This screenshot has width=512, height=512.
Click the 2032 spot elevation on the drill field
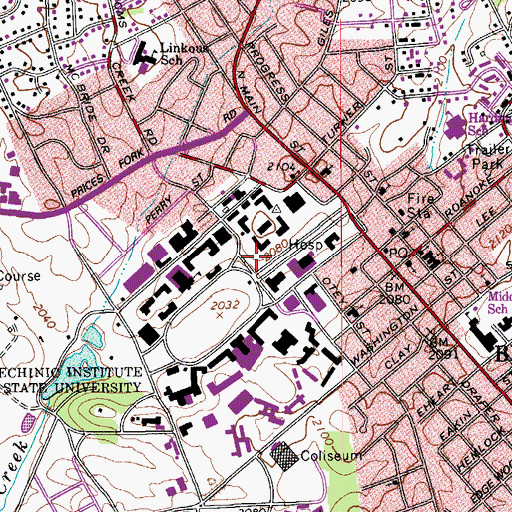(x=225, y=305)
